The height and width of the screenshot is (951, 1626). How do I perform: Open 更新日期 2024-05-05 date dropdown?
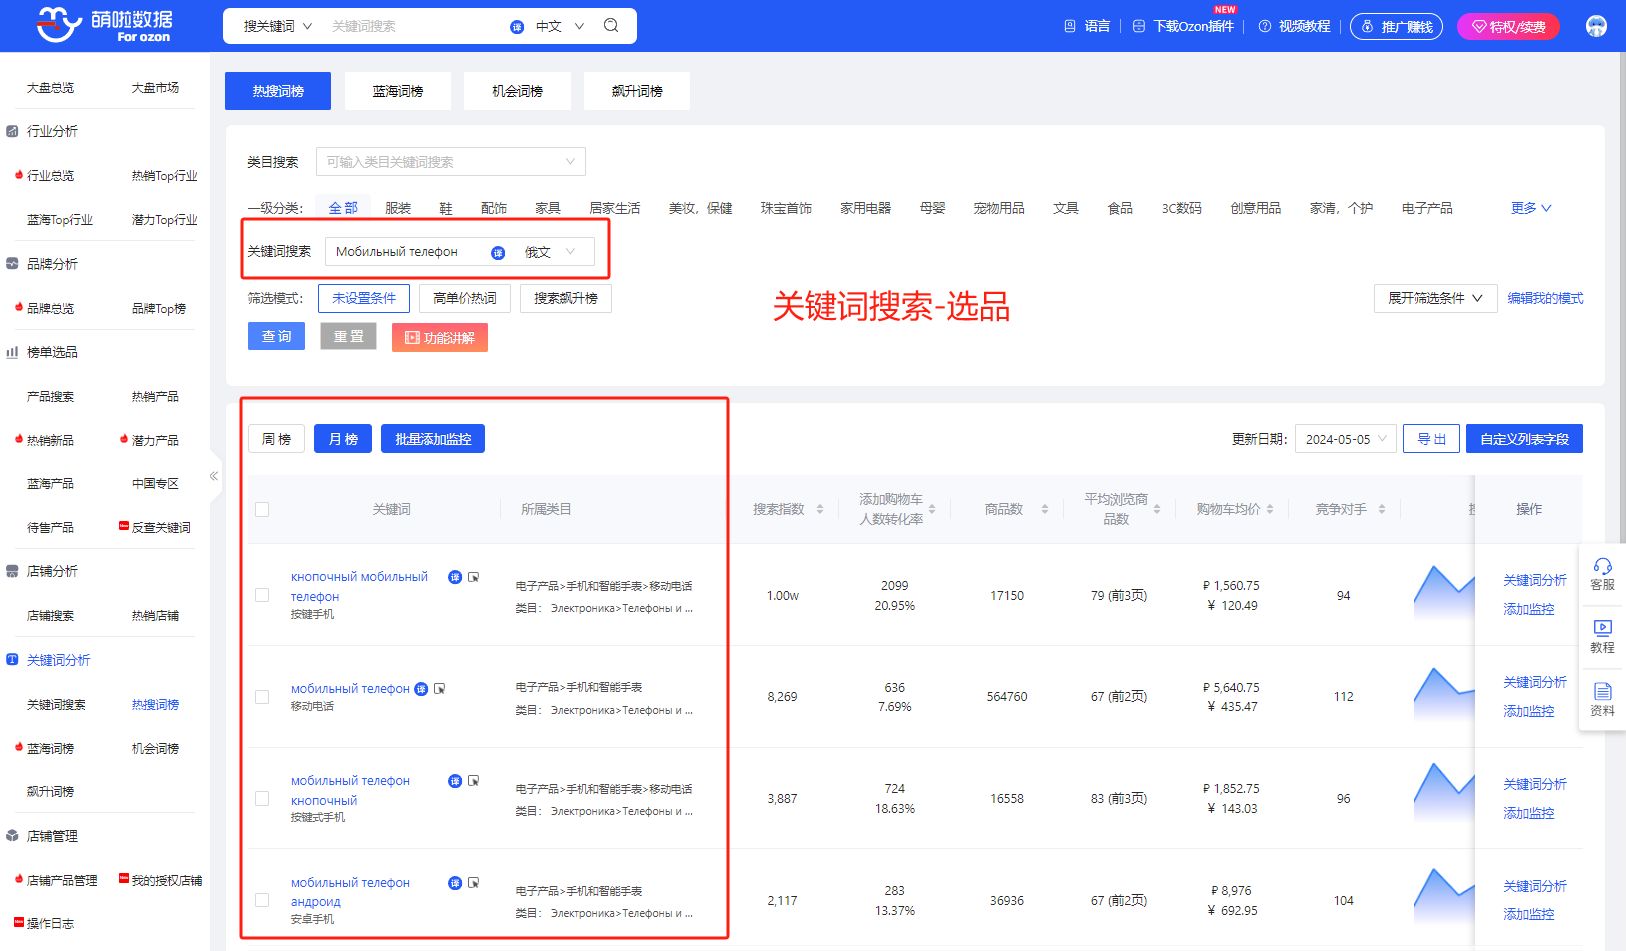(1346, 439)
